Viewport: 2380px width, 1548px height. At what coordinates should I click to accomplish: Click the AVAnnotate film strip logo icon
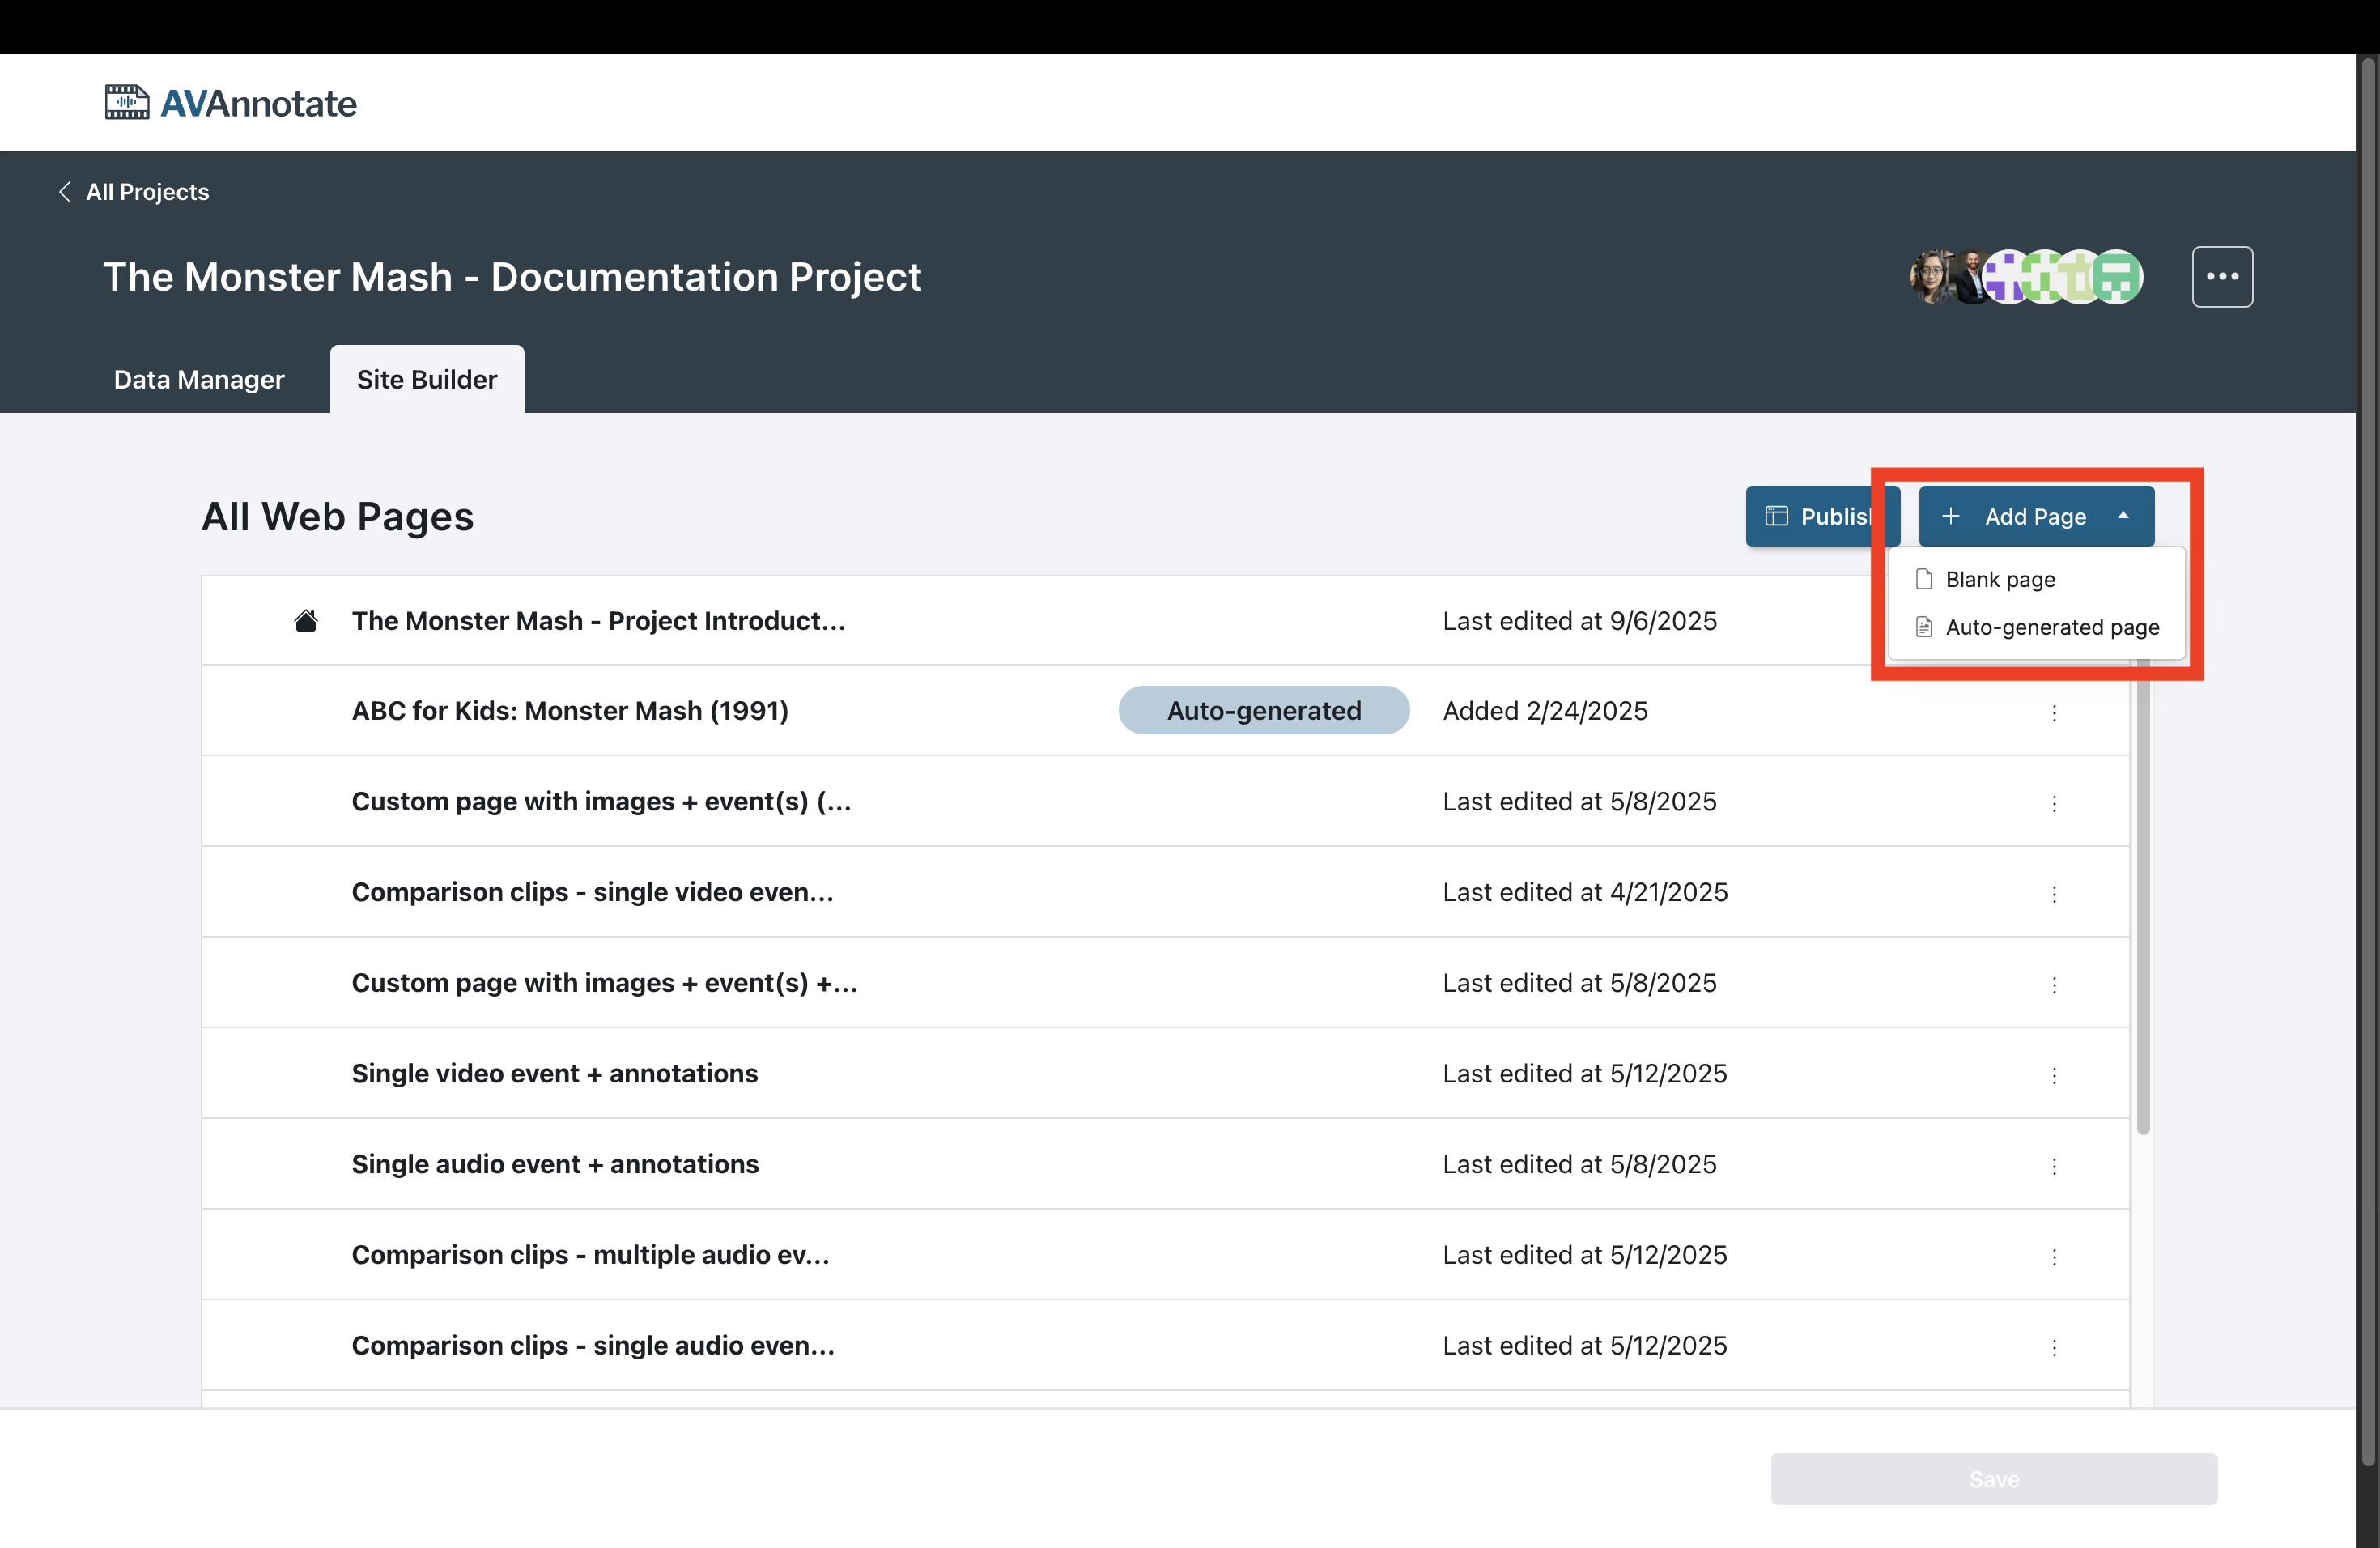(127, 102)
